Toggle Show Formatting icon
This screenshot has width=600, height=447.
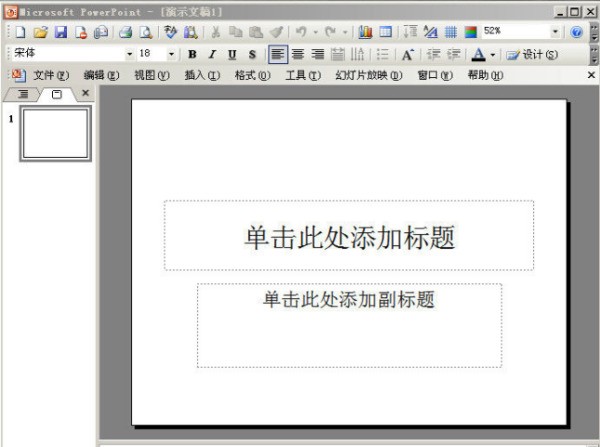pos(430,32)
